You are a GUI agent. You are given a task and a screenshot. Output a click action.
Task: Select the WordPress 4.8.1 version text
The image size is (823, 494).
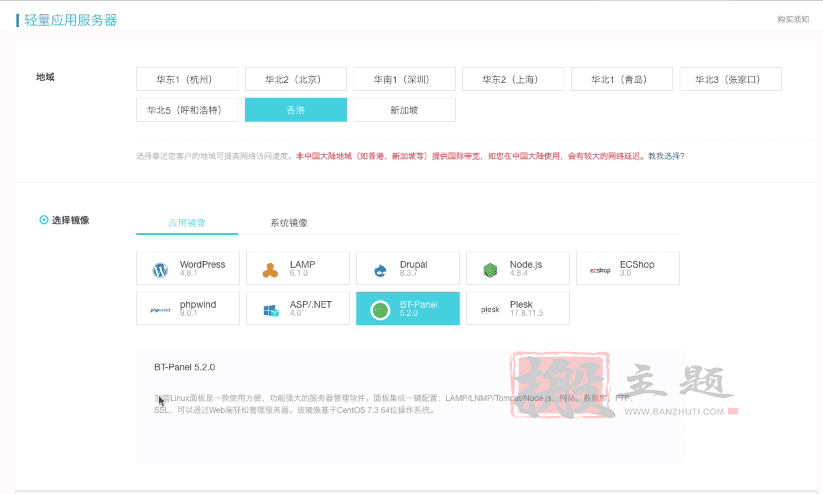click(x=188, y=273)
